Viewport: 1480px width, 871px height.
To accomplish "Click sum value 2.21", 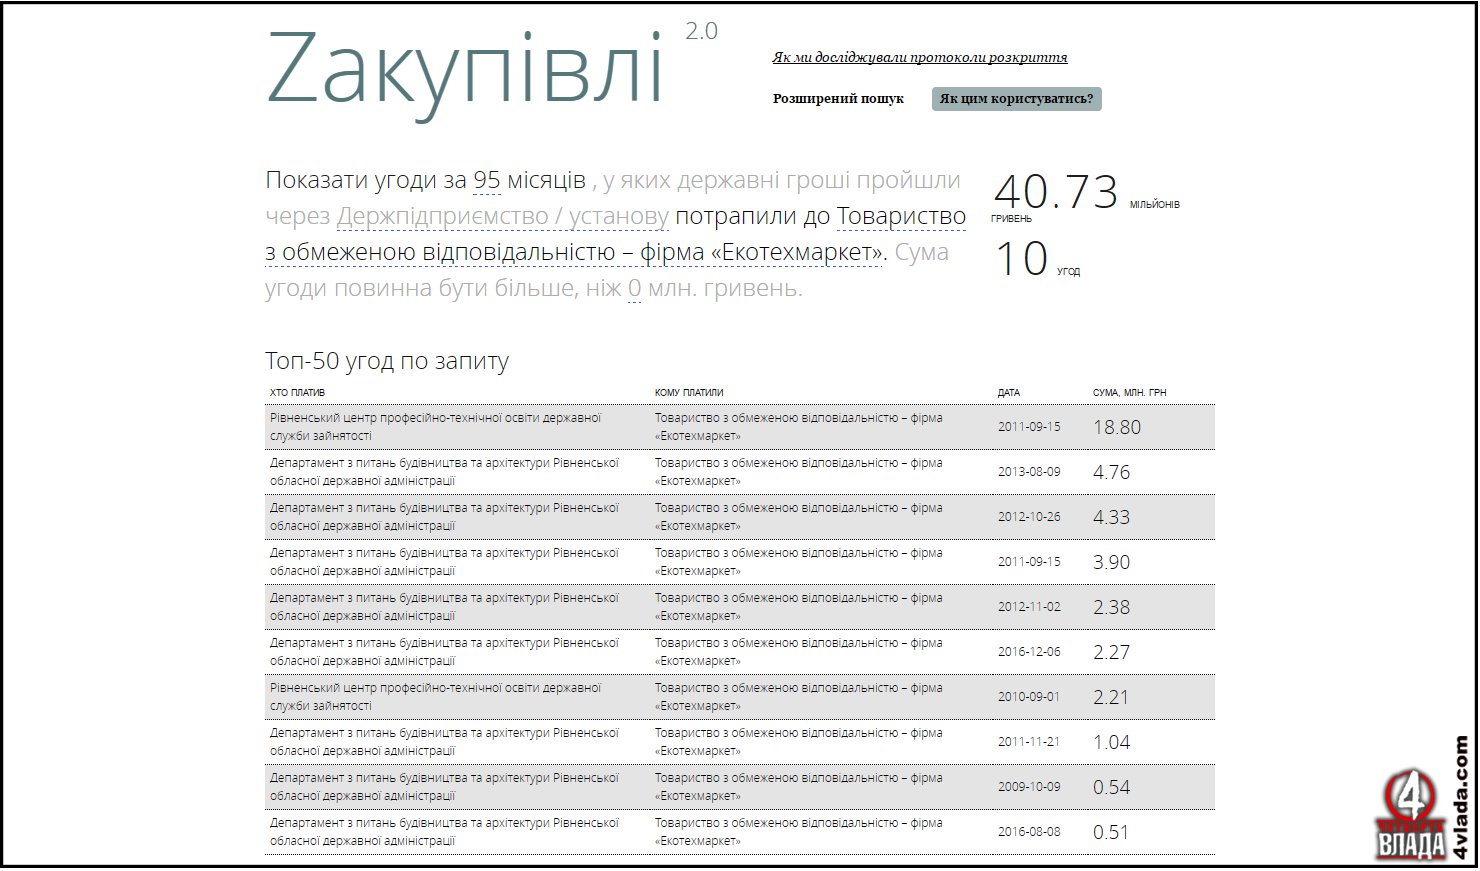I will (1111, 697).
